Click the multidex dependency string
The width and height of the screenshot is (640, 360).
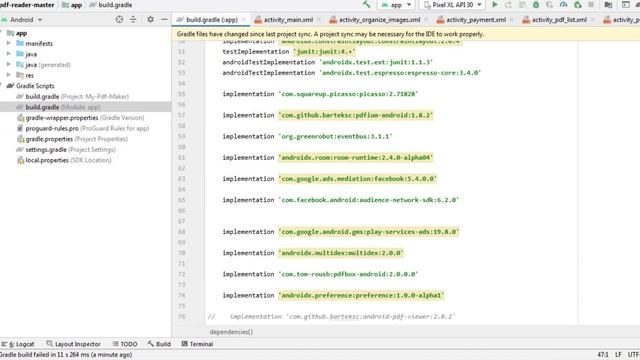click(341, 253)
